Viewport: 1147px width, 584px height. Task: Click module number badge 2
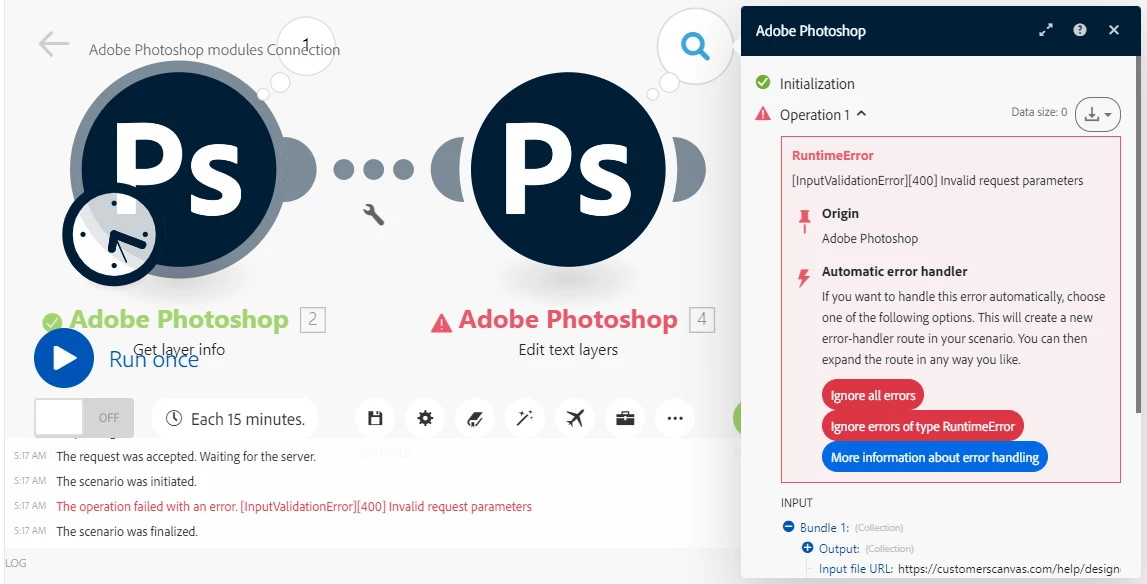[x=313, y=320]
